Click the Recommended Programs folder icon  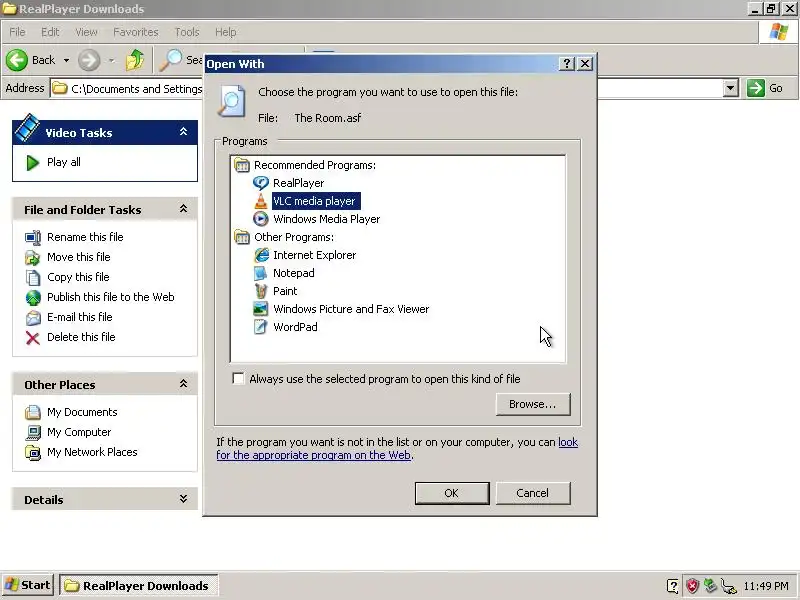241,165
